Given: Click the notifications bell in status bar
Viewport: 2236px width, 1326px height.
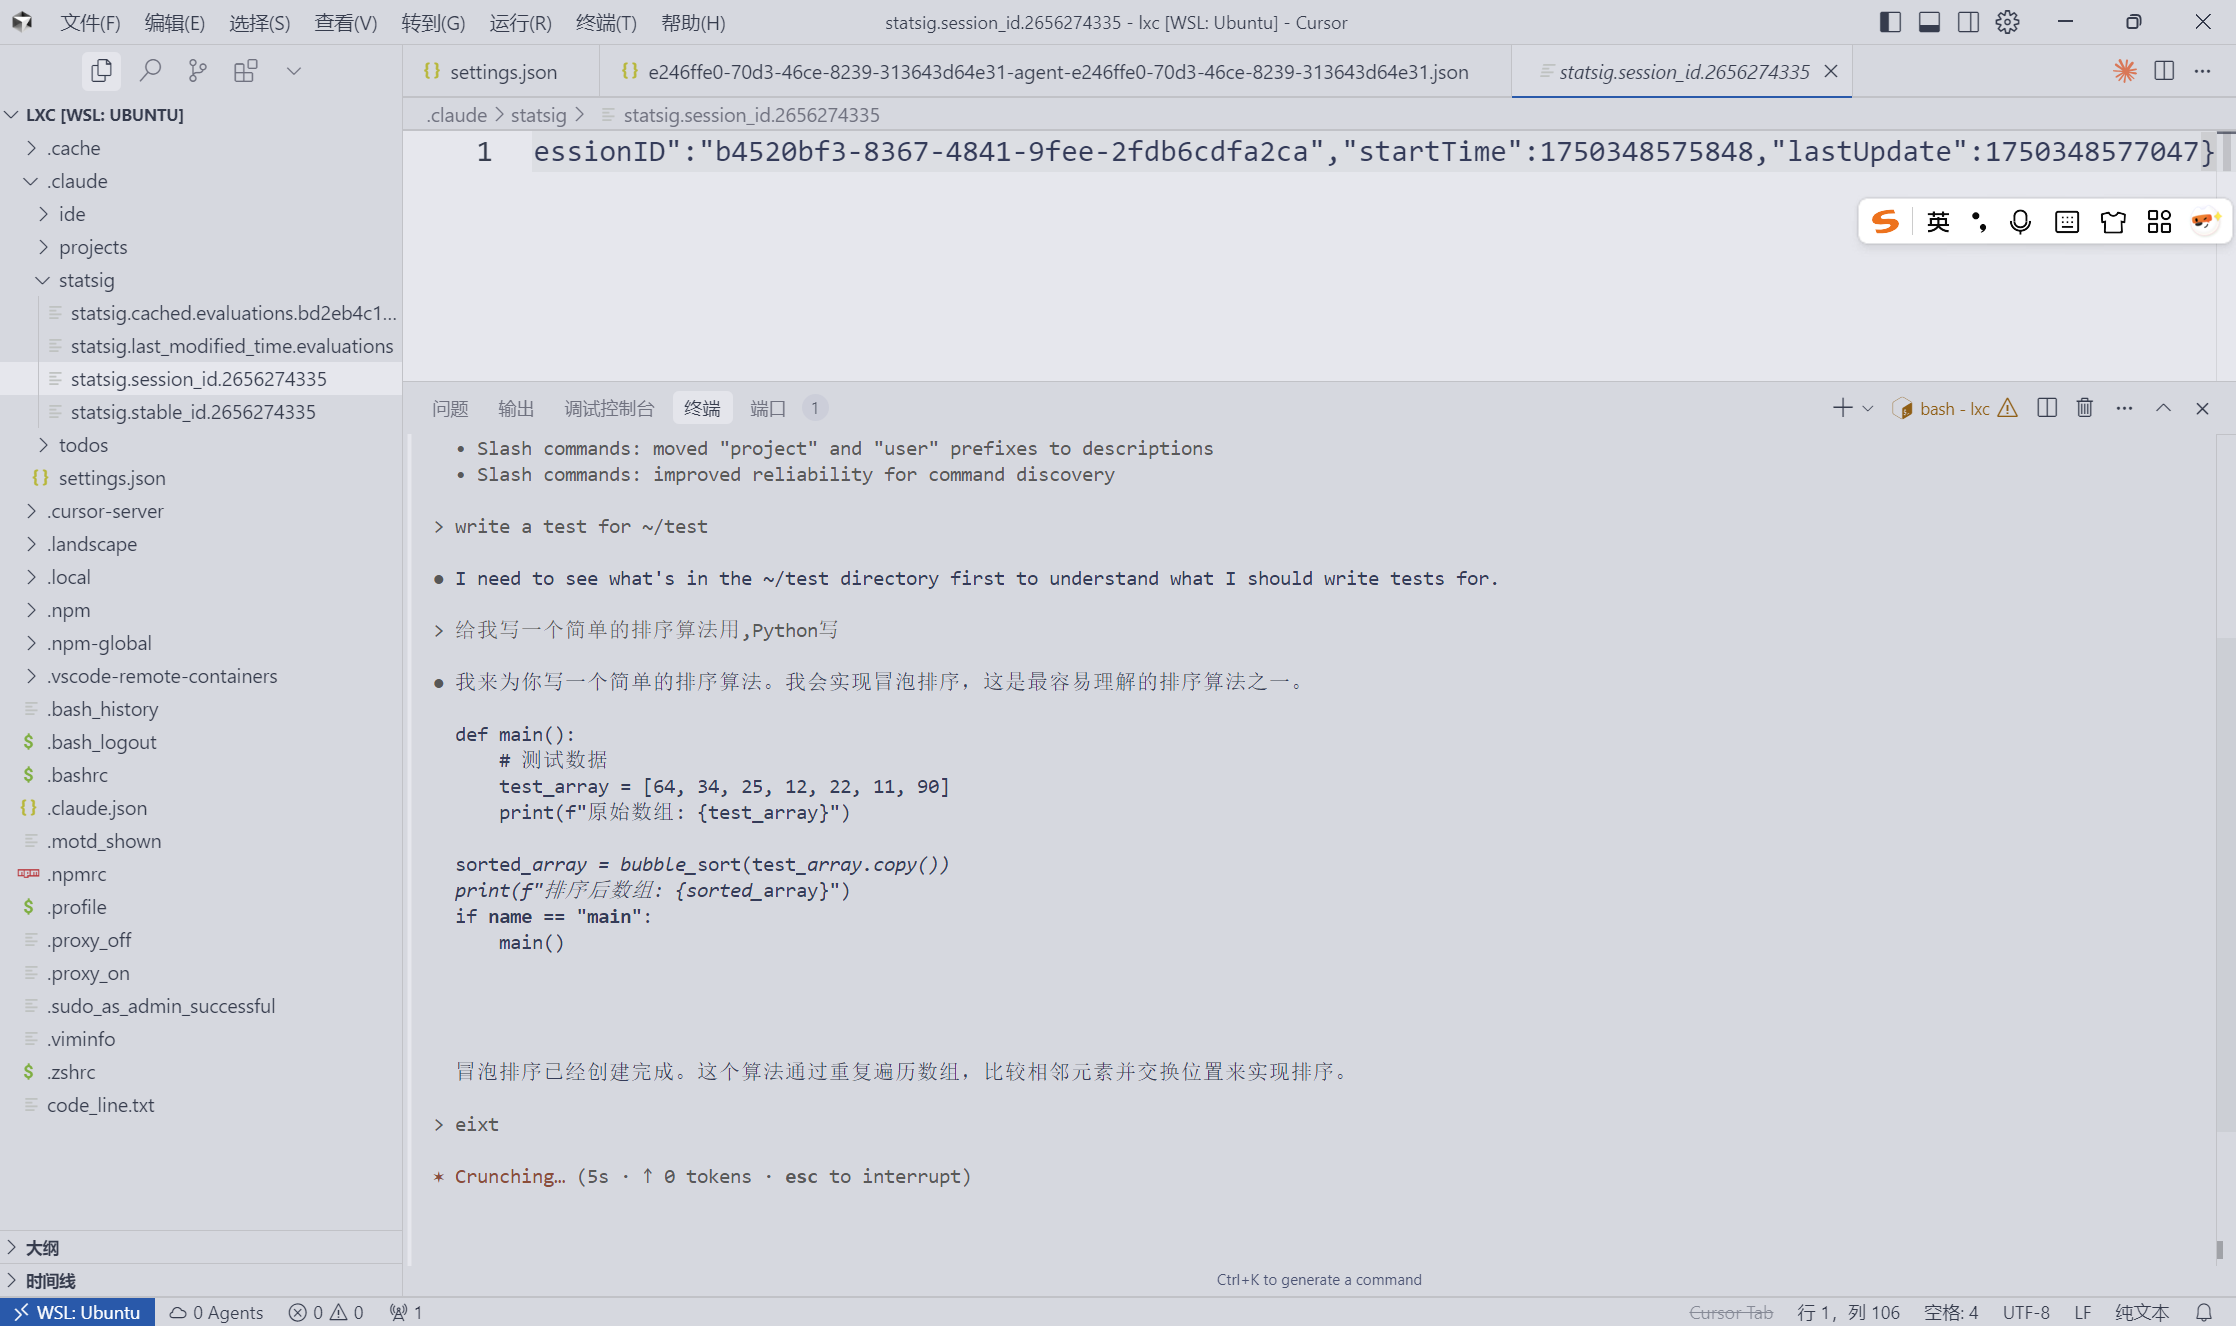Looking at the screenshot, I should click(x=2204, y=1312).
